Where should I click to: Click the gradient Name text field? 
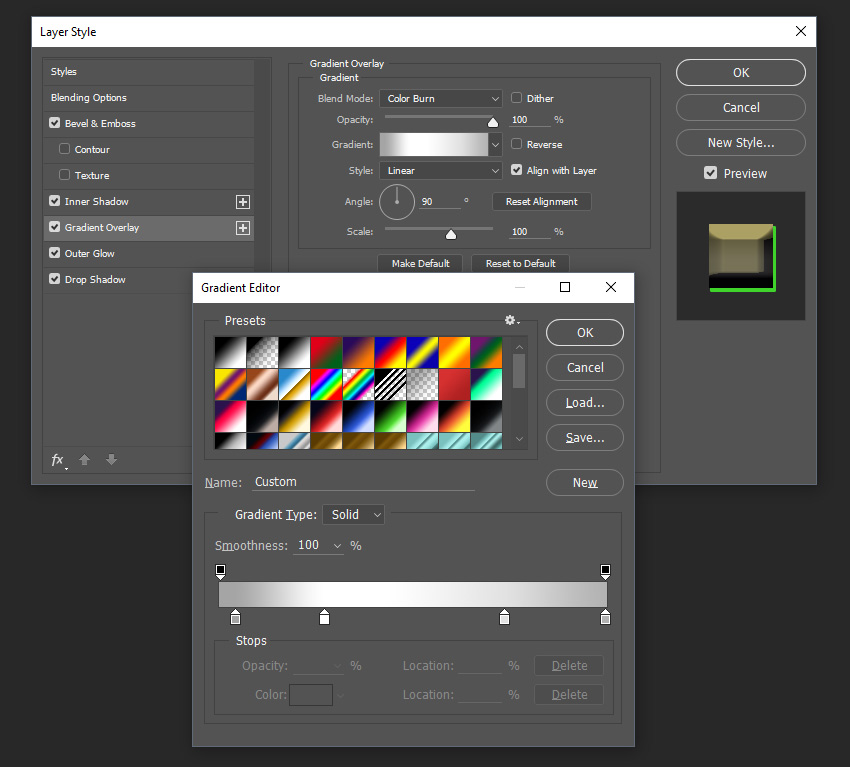tap(362, 482)
